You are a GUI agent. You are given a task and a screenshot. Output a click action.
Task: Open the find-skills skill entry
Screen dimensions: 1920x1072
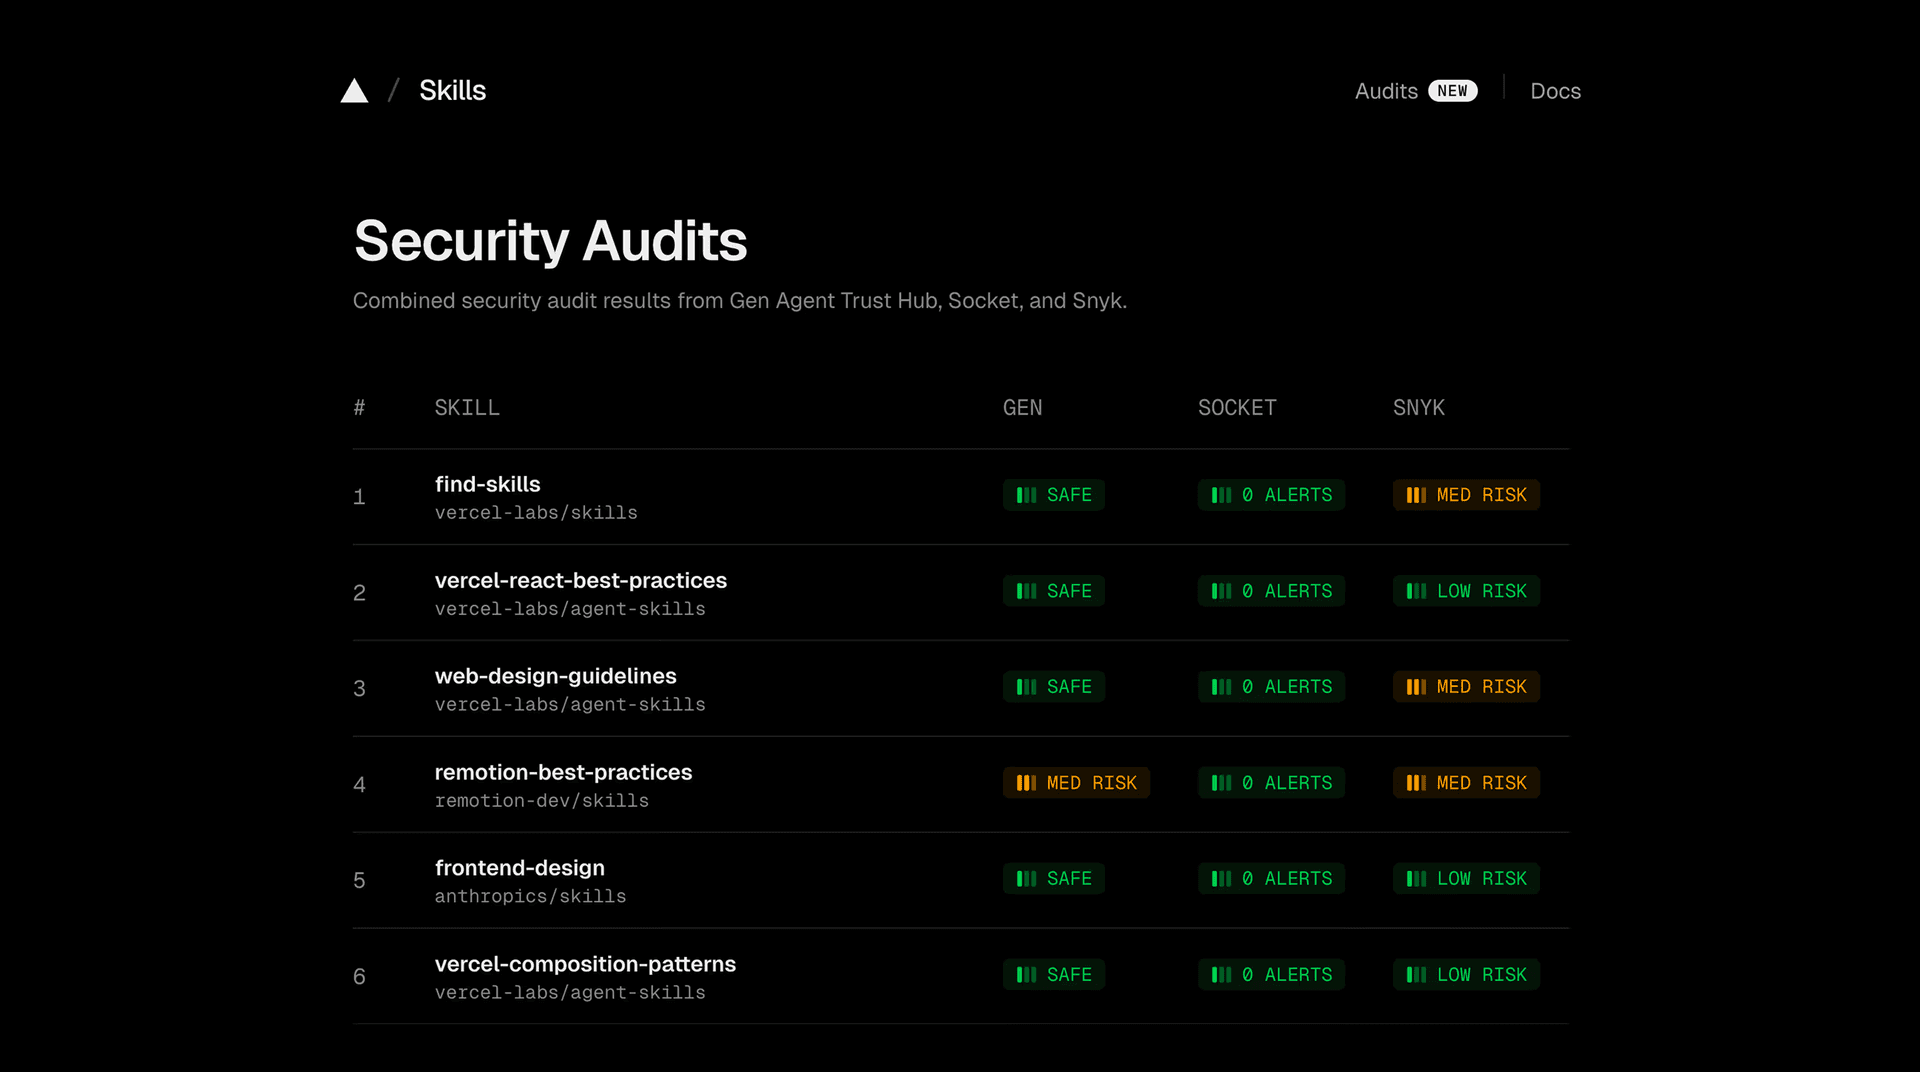click(x=487, y=484)
